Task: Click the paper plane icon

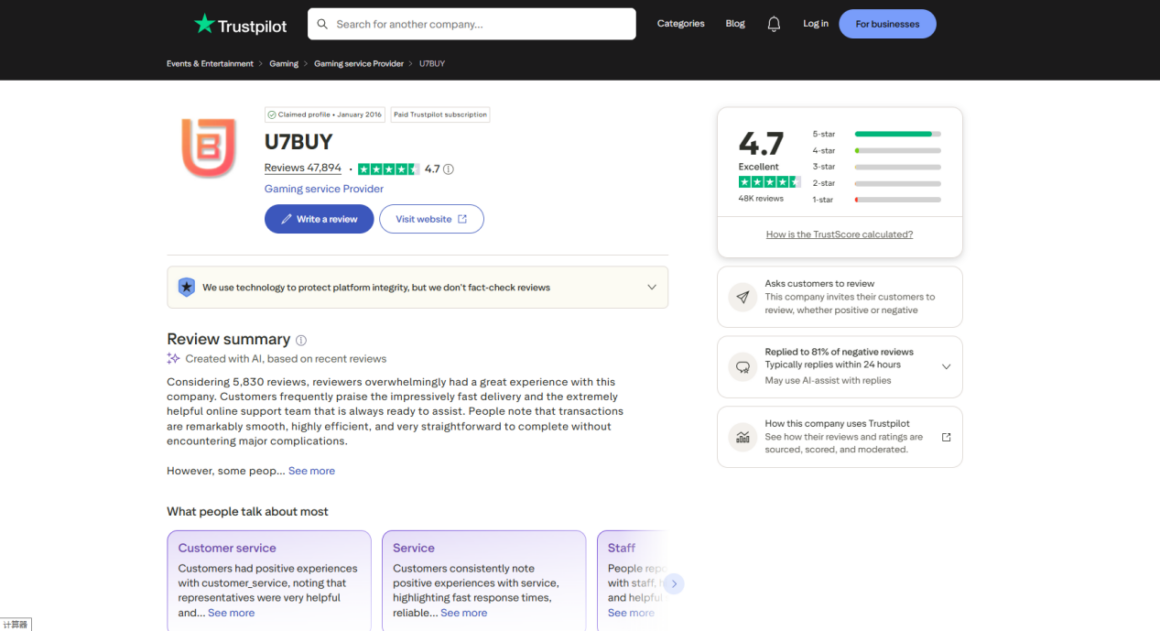Action: point(743,297)
